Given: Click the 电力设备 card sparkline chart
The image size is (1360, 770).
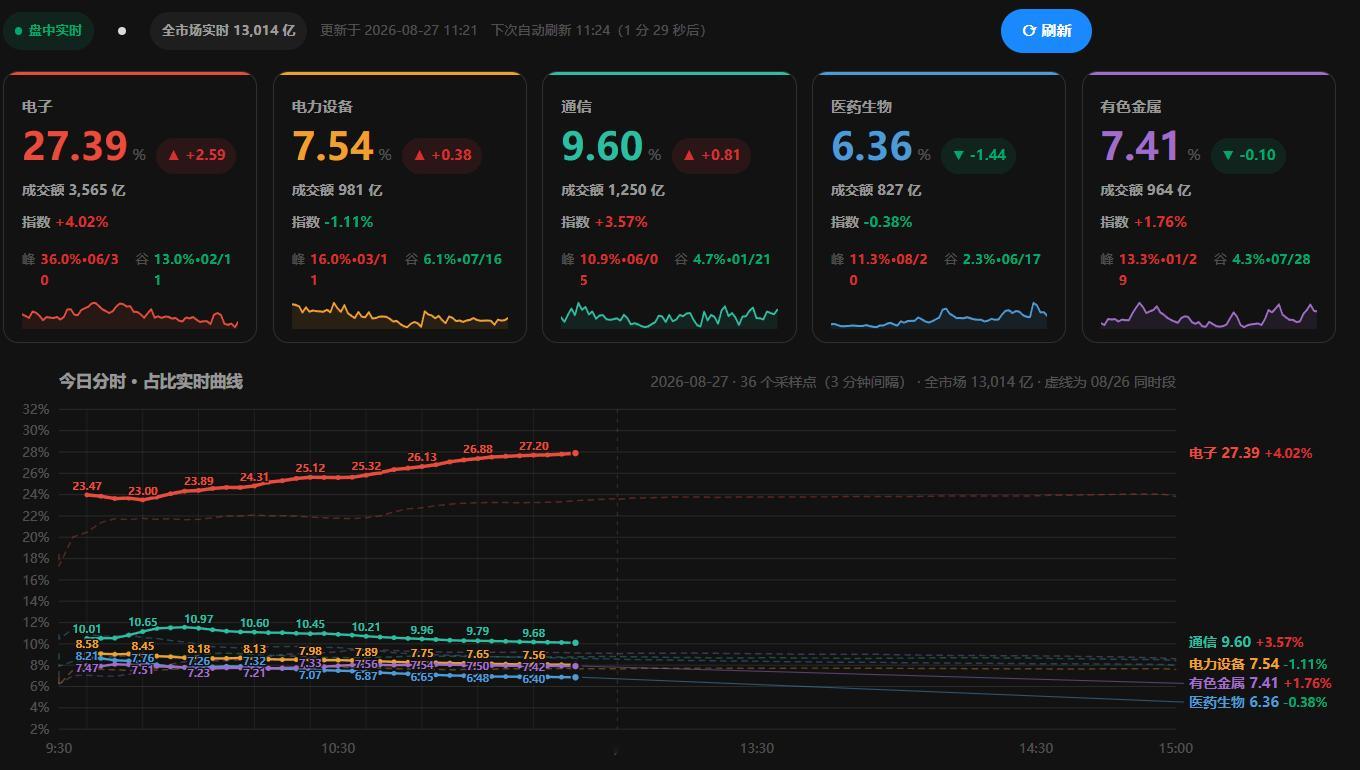Looking at the screenshot, I should tap(400, 315).
